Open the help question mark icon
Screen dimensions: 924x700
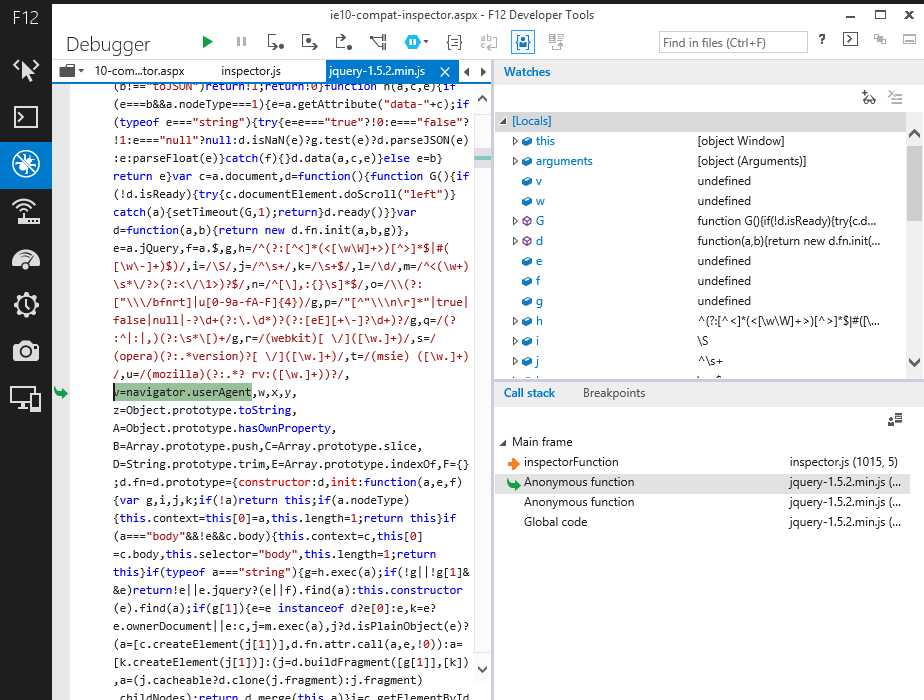pyautogui.click(x=821, y=39)
